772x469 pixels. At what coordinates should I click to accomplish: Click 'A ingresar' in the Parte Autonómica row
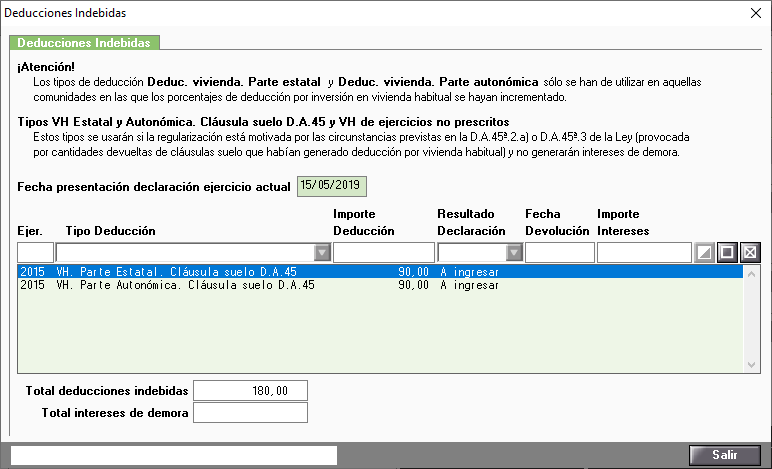pyautogui.click(x=469, y=285)
